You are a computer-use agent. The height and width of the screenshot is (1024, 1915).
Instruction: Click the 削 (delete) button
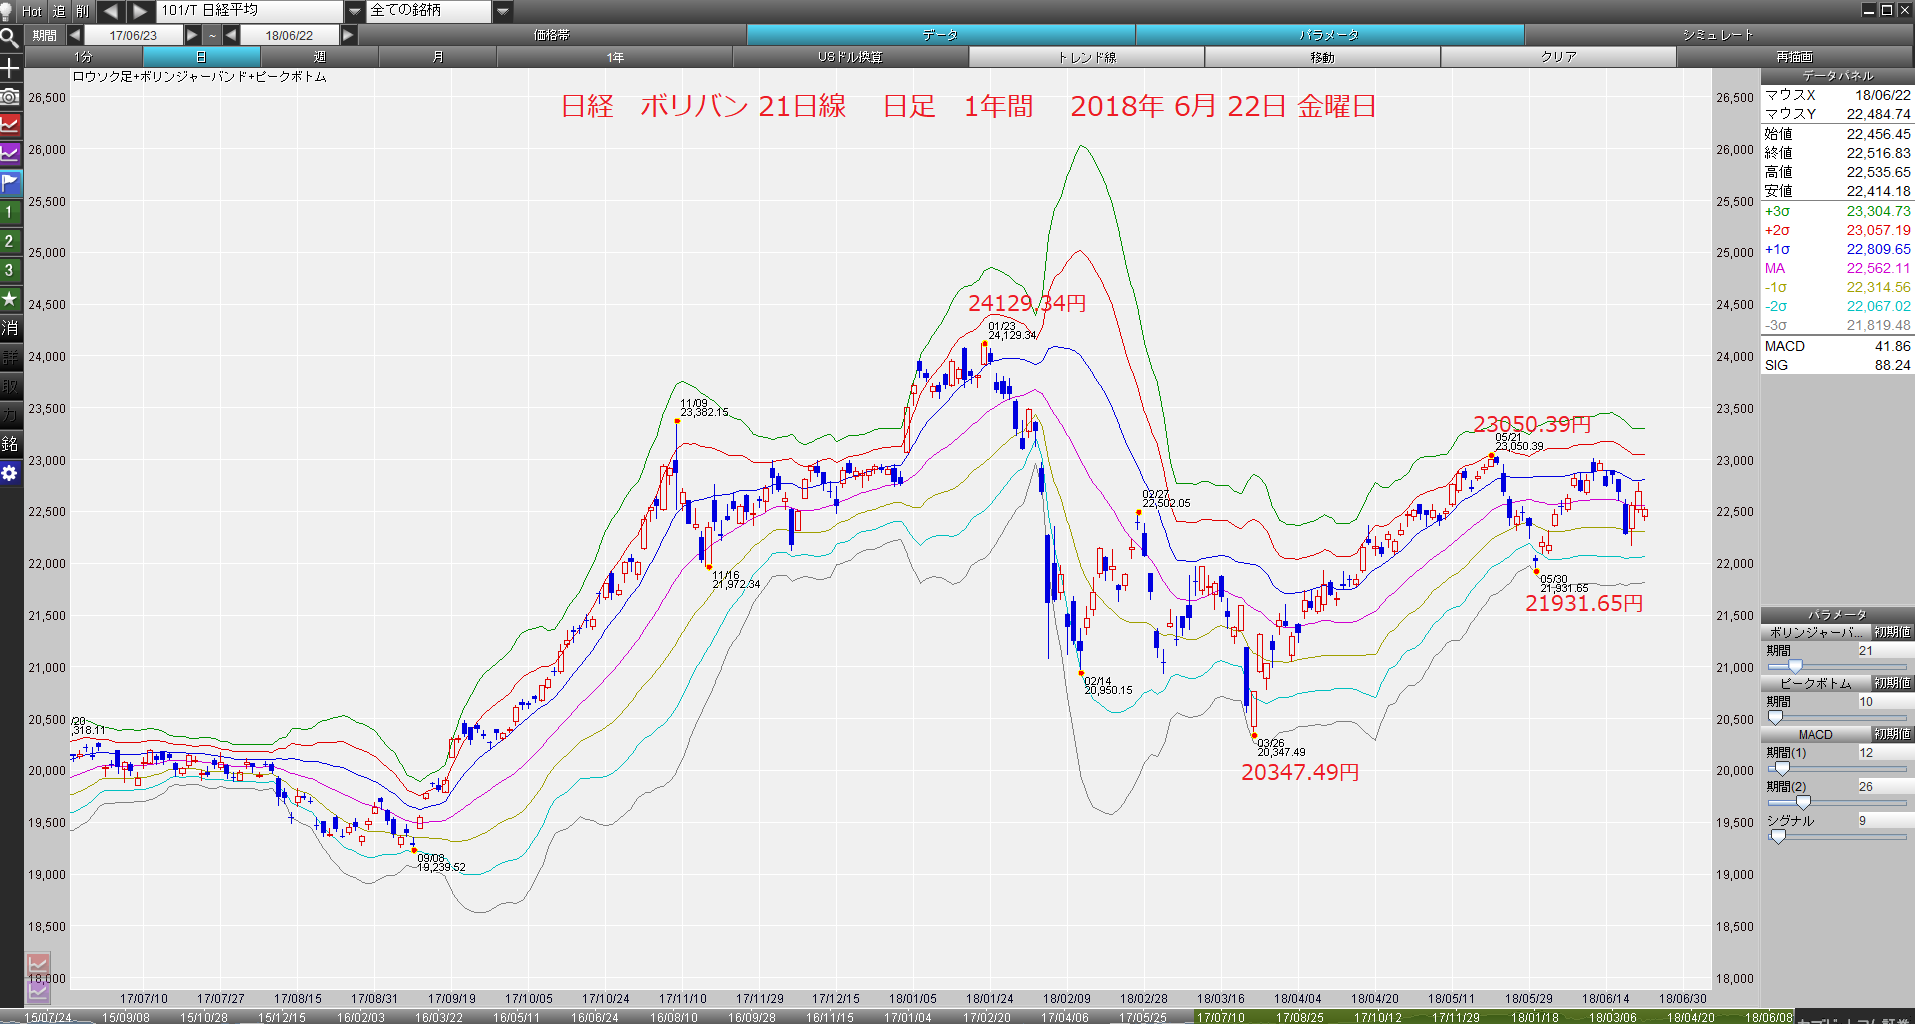[83, 11]
